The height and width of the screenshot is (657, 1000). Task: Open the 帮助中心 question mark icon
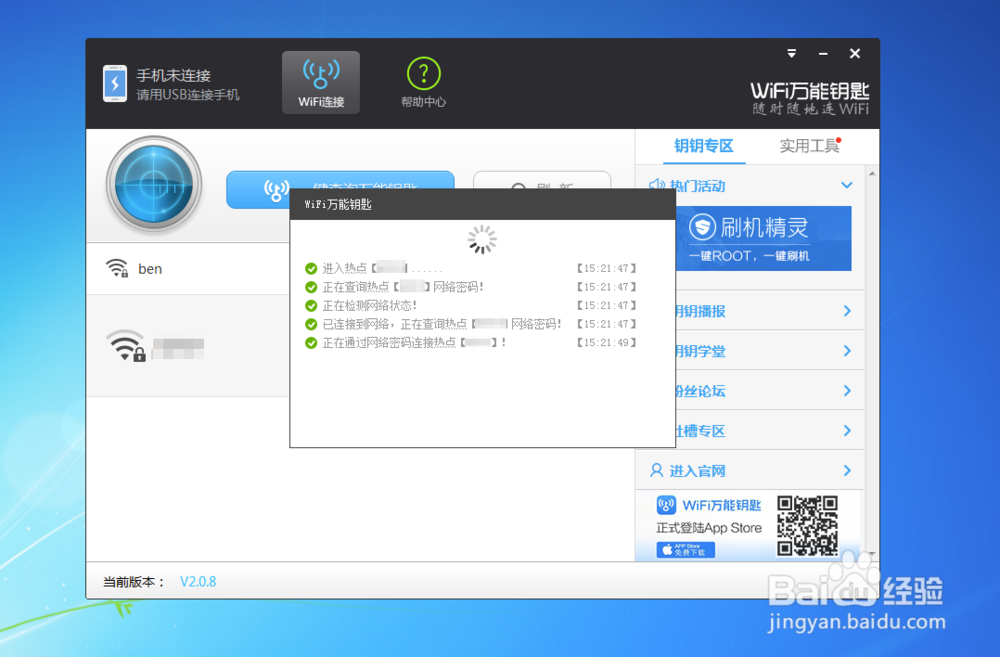pyautogui.click(x=423, y=74)
